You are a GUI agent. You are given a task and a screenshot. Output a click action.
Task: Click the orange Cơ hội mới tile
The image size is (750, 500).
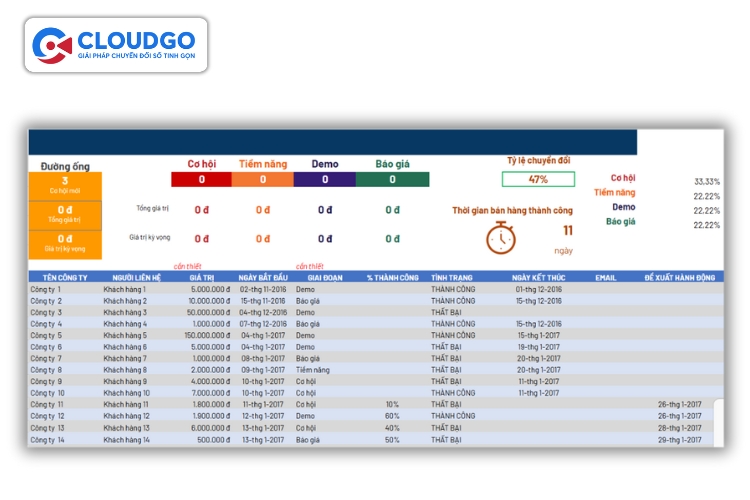point(65,185)
